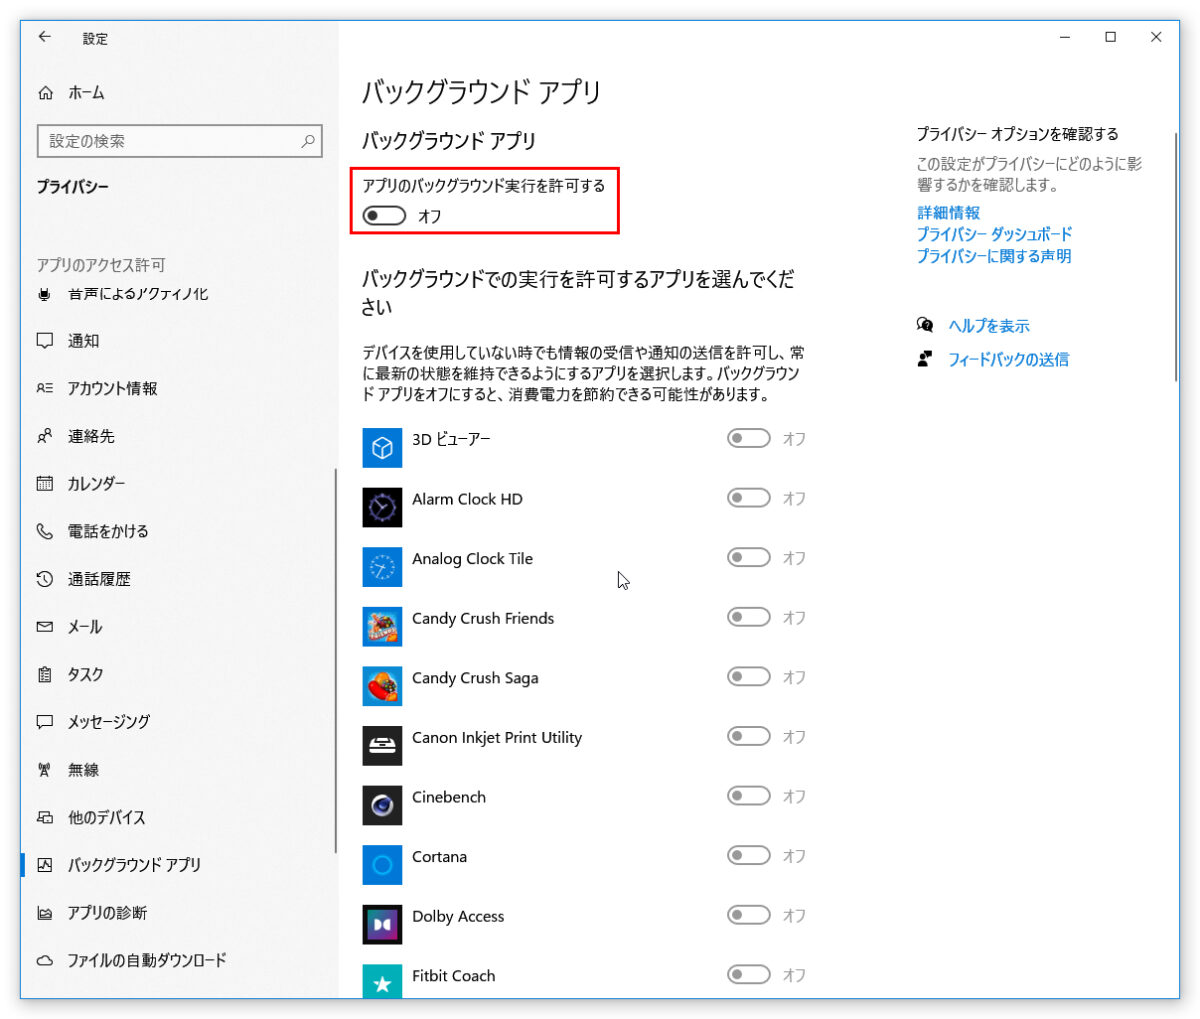
Task: Click the main content vertical scrollbar
Action: point(1176,255)
